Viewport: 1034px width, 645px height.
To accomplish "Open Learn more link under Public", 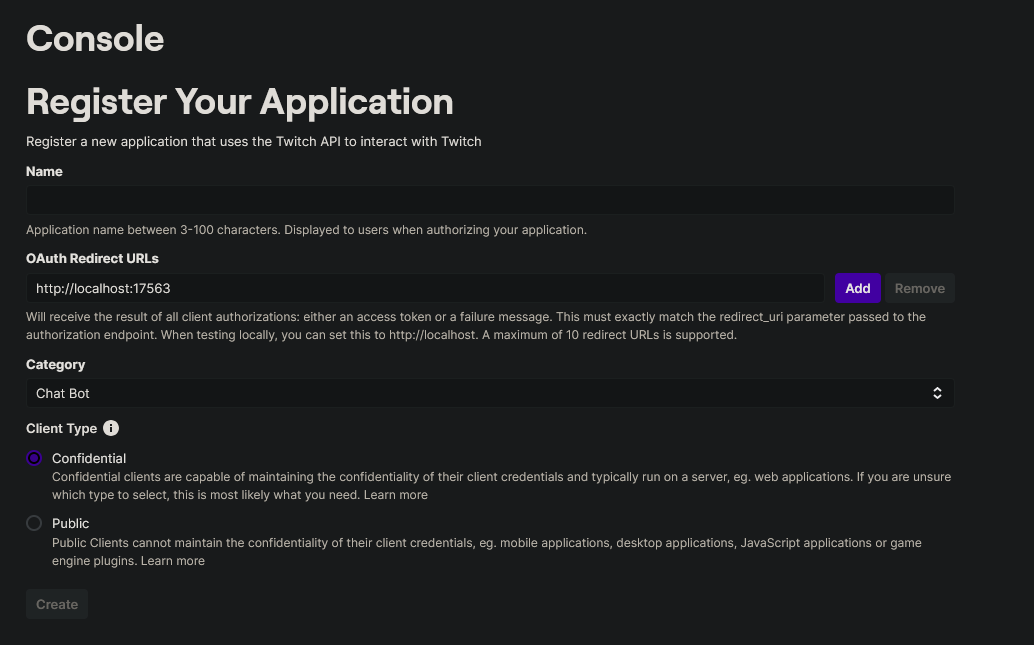I will coord(173,561).
